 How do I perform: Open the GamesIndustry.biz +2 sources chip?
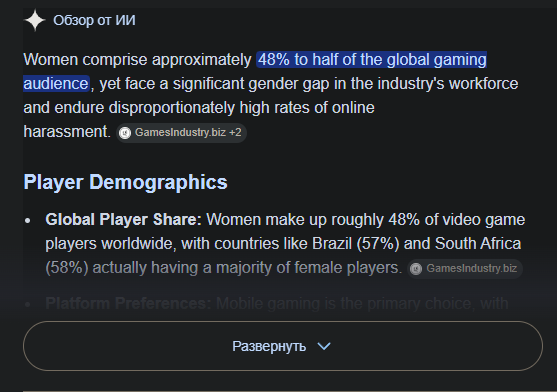182,133
